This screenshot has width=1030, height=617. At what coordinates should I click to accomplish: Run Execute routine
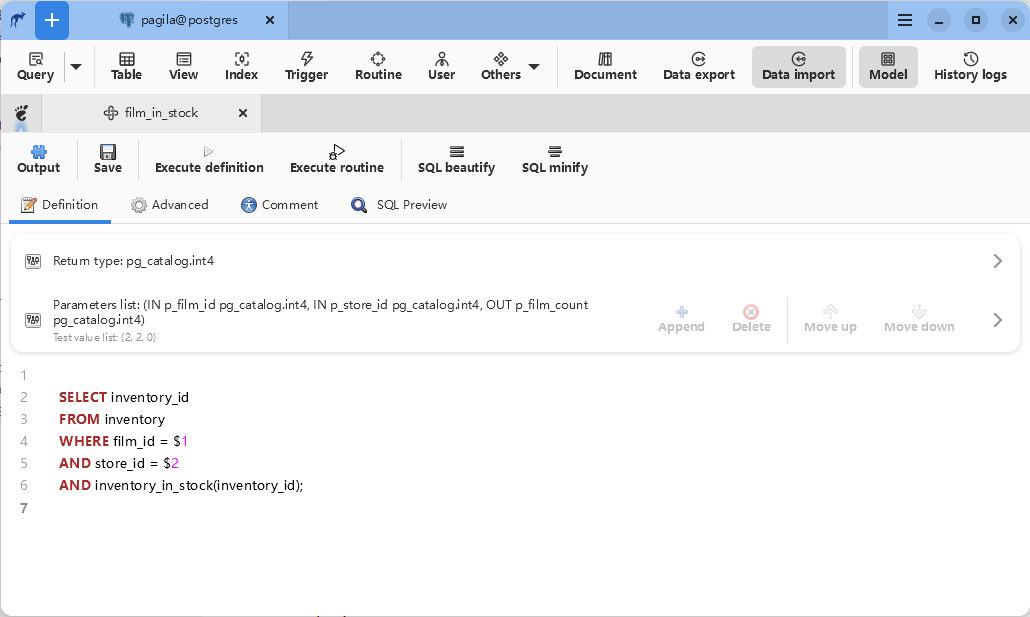tap(336, 159)
